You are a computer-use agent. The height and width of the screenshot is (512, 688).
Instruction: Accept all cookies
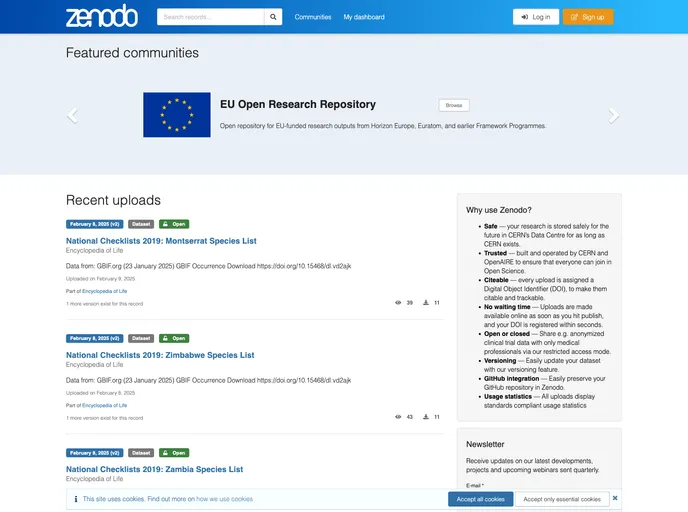[x=480, y=499]
